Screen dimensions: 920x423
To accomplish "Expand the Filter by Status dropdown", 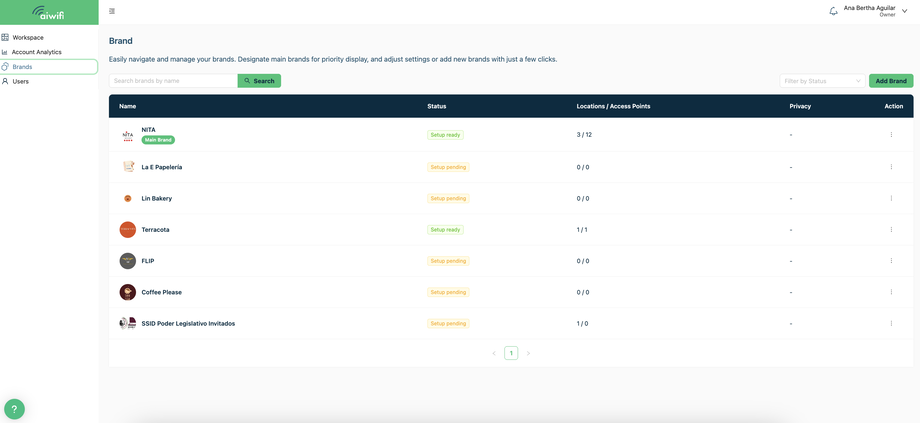I will point(822,81).
